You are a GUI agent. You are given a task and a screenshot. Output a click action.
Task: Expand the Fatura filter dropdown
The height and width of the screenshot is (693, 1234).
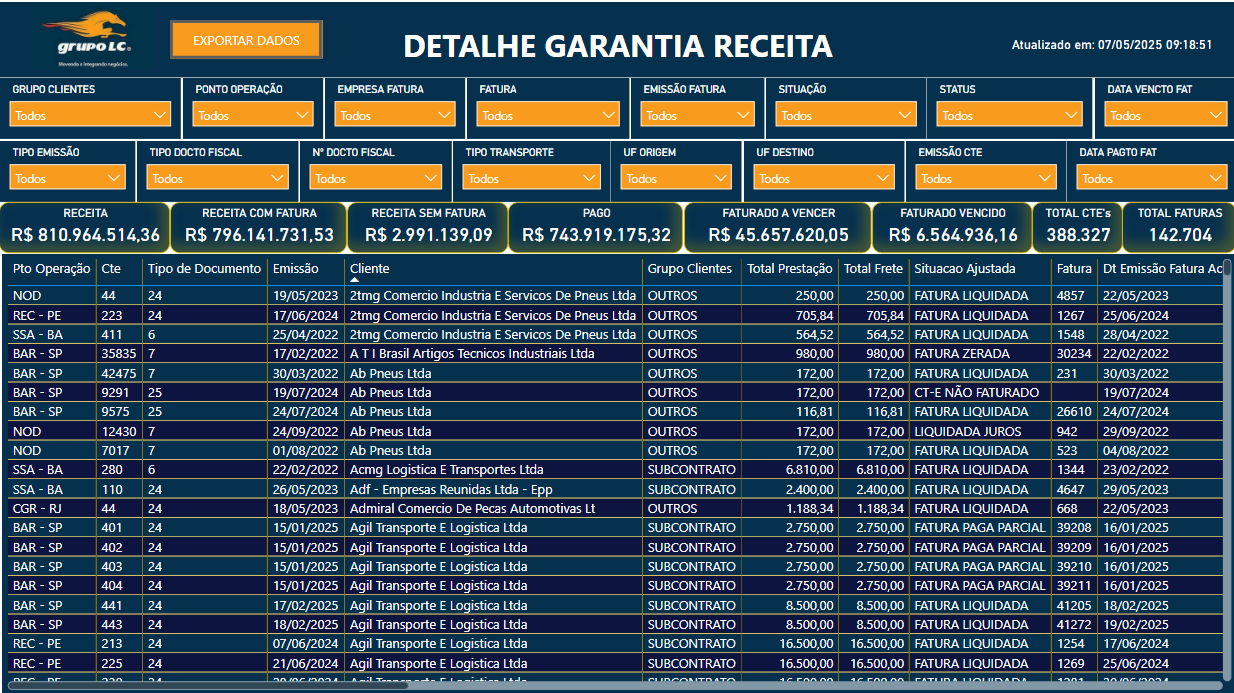tap(548, 115)
